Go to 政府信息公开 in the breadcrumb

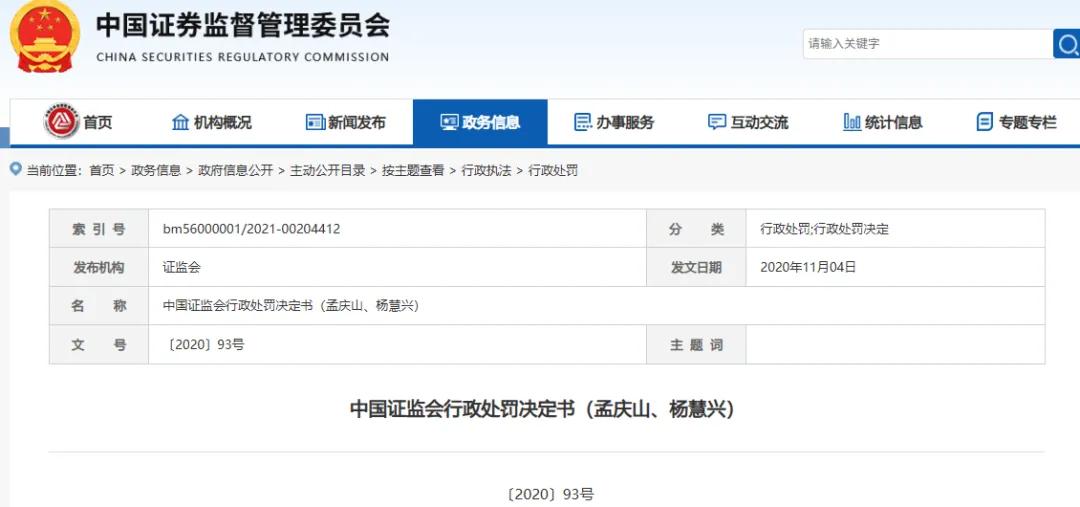coord(236,170)
